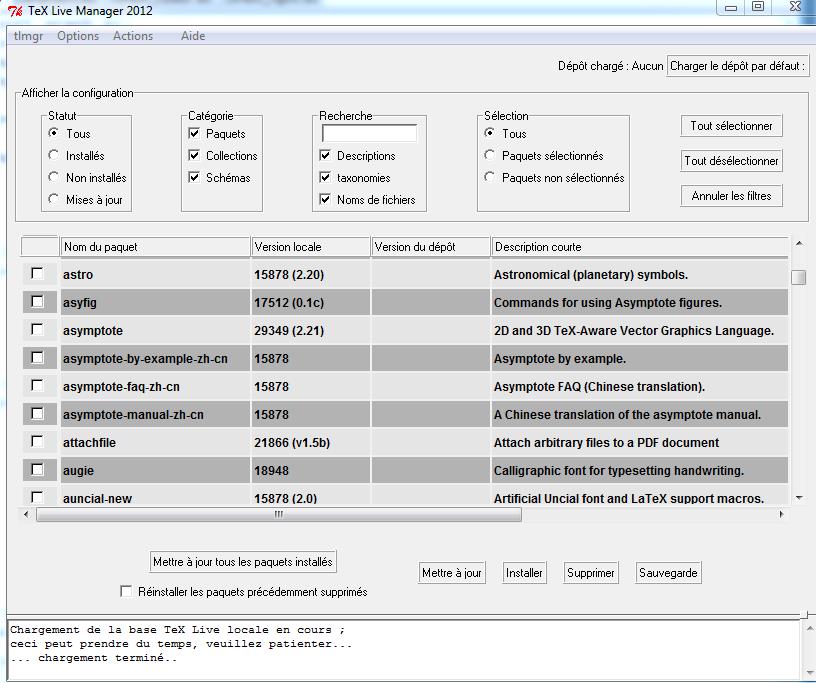Check the box for the asyfig package

(37, 301)
